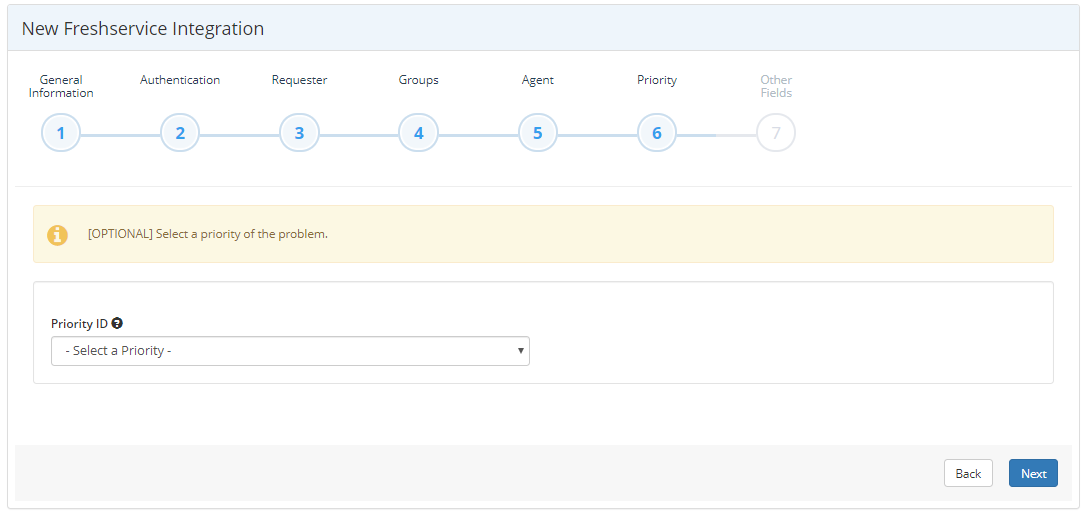Select the Requester step label
Image resolution: width=1087 pixels, height=512 pixels.
tap(299, 80)
